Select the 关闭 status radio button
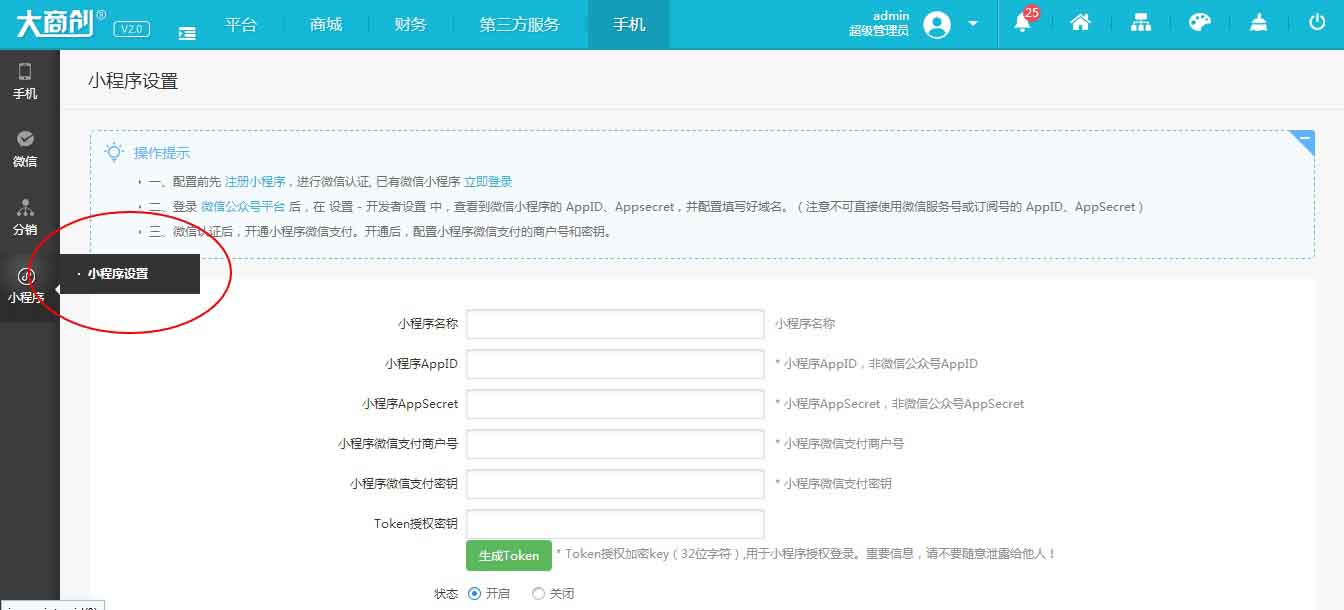Image resolution: width=1344 pixels, height=610 pixels. pyautogui.click(x=538, y=593)
